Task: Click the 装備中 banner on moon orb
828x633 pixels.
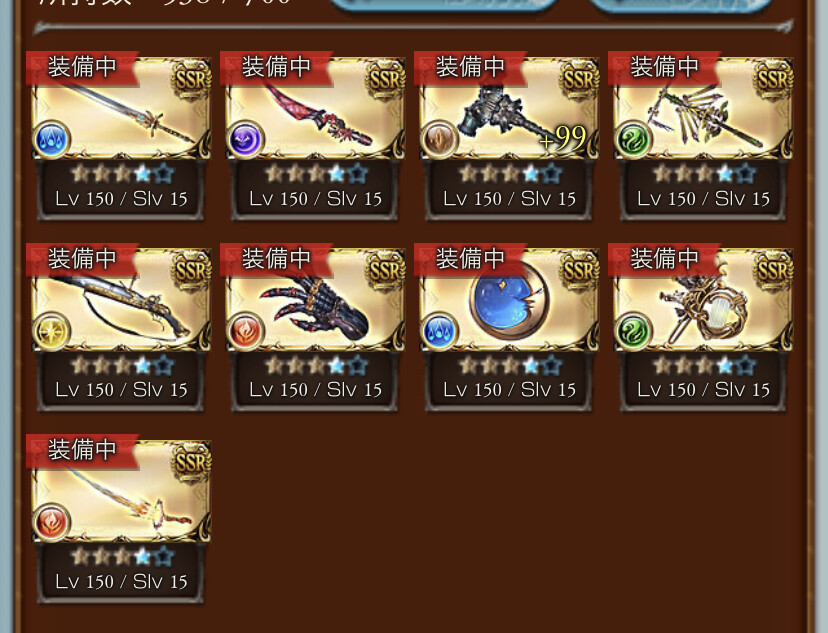Action: point(470,259)
